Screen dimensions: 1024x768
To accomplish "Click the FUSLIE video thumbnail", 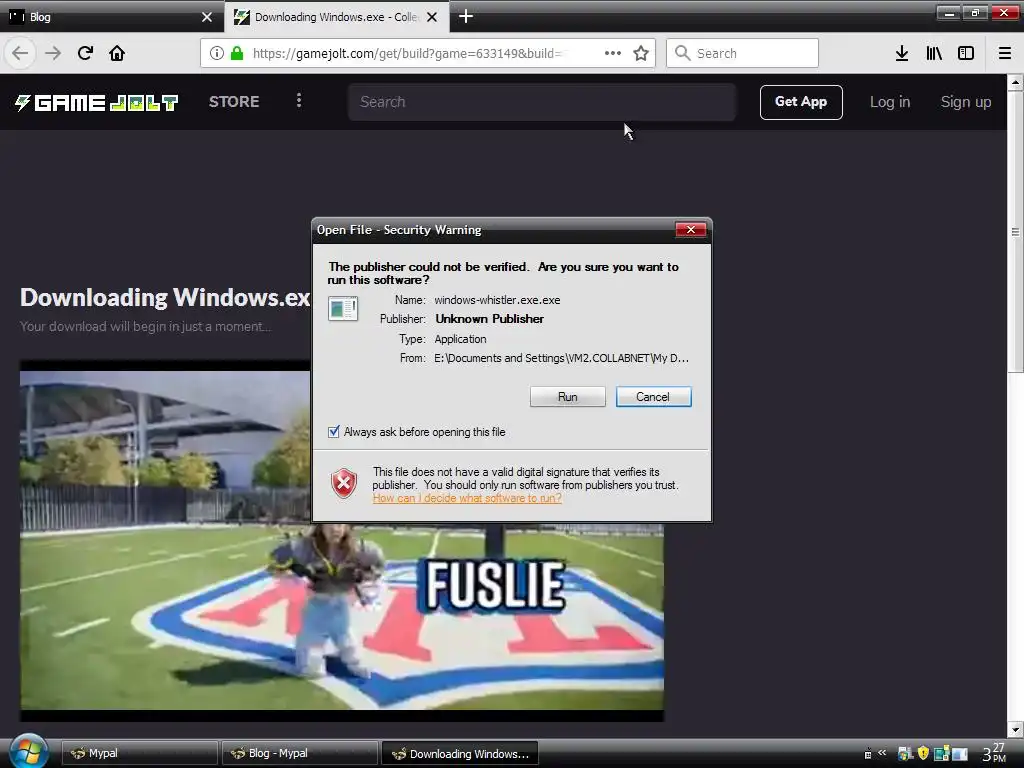I will (342, 541).
